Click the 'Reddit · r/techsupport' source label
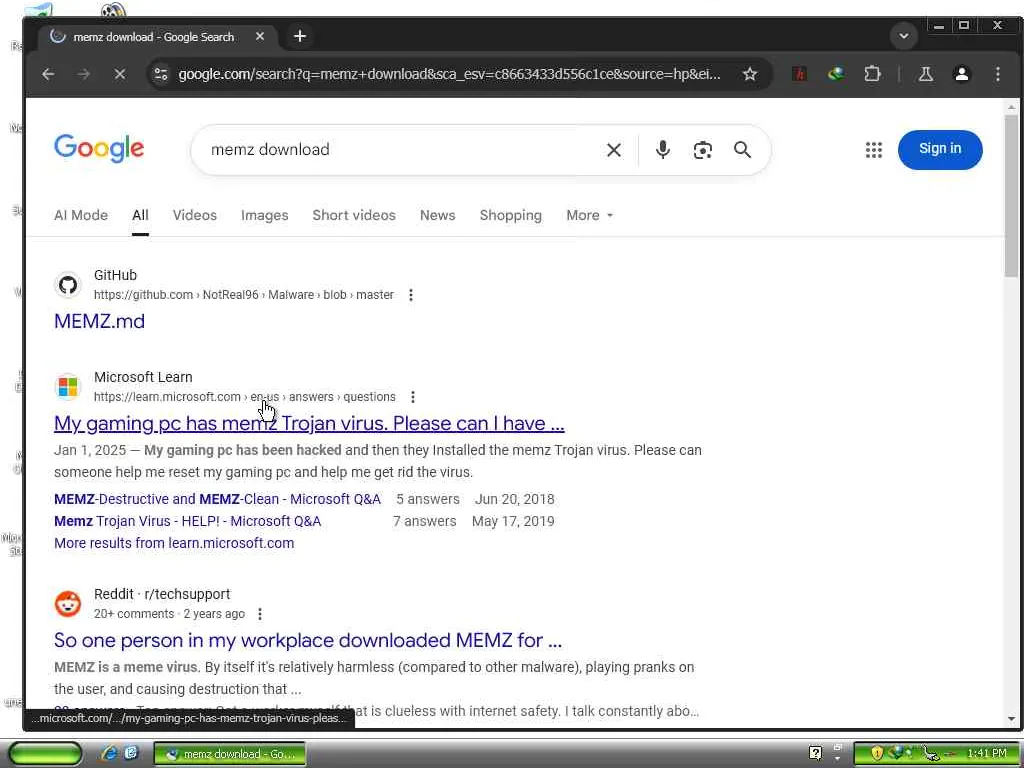1024x768 pixels. click(162, 594)
